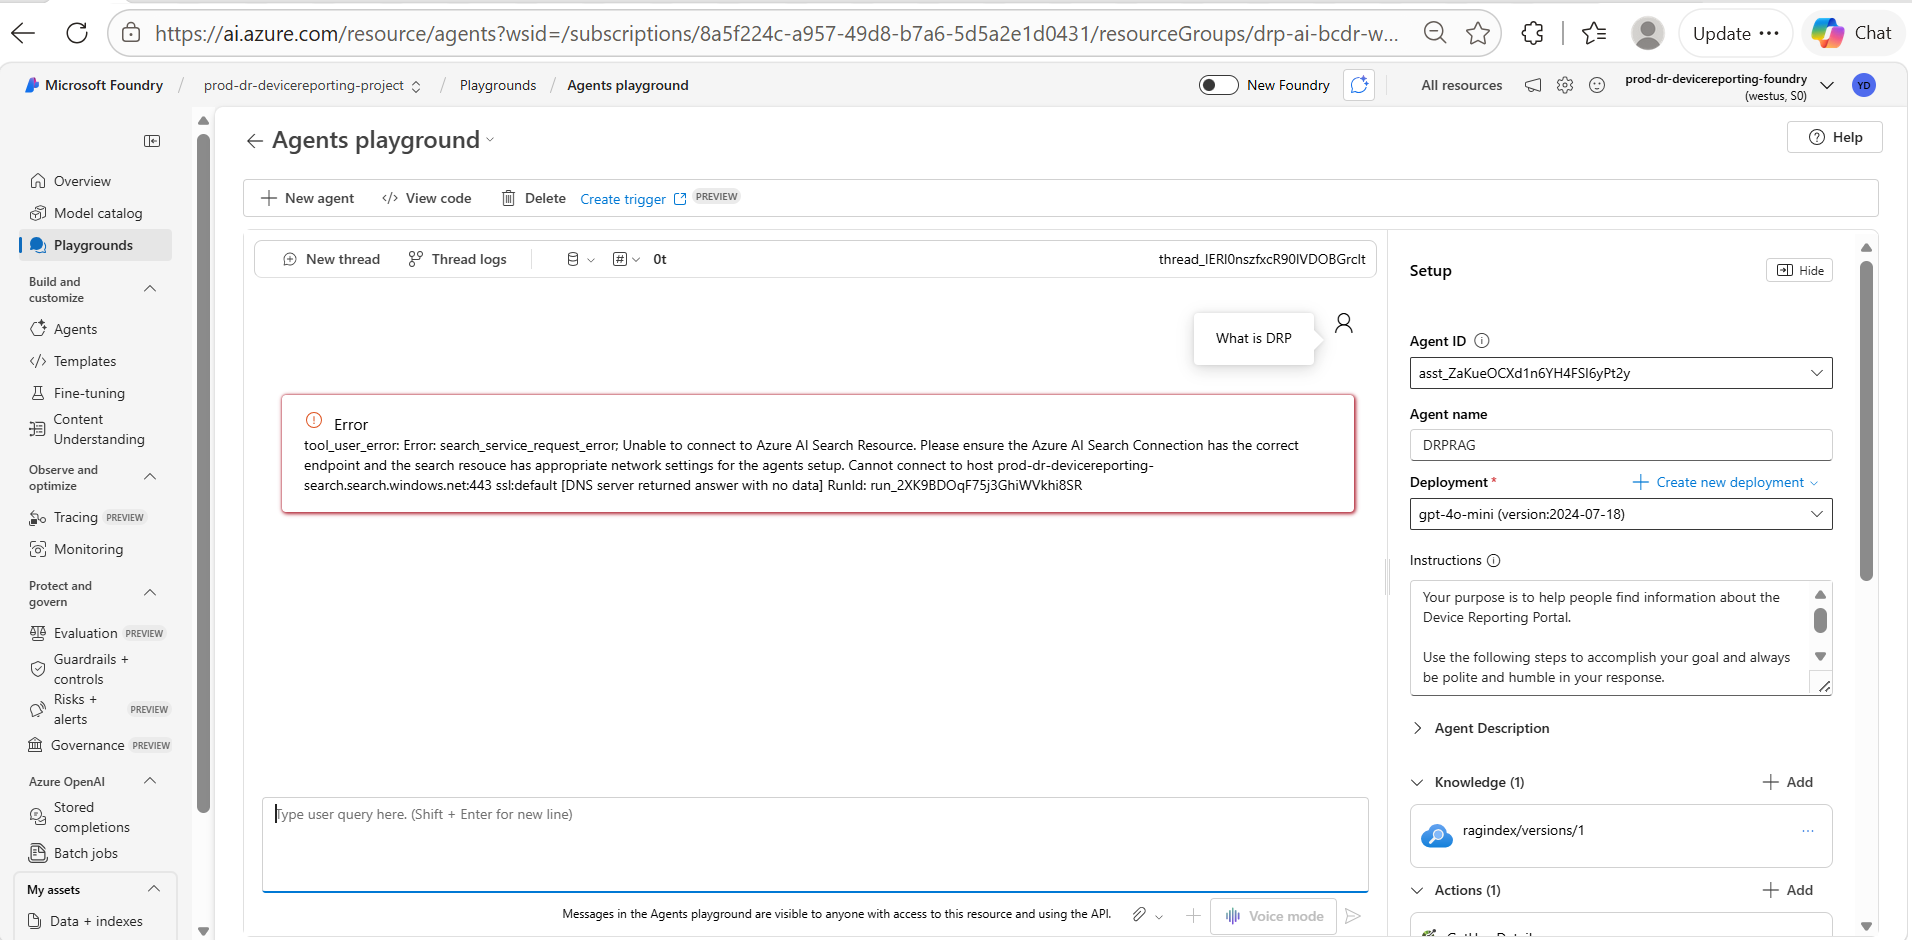Screen dimensions: 1912x940
Task: Open the settings gear in the header
Action: coord(1565,85)
